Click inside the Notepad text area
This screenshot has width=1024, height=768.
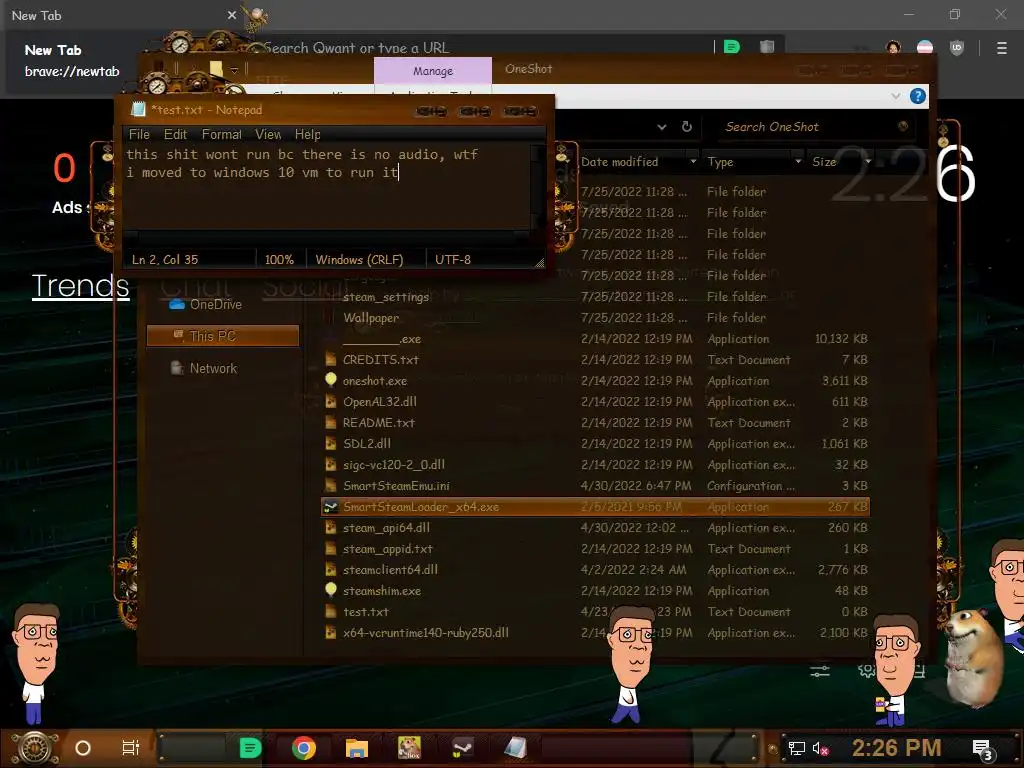[x=327, y=187]
